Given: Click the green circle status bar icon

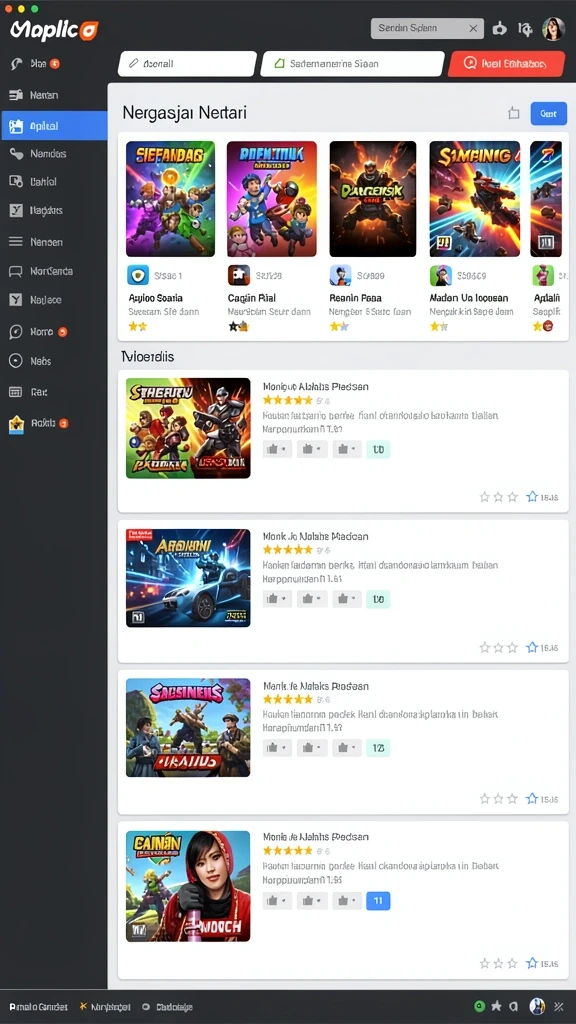Looking at the screenshot, I should click(x=479, y=1006).
